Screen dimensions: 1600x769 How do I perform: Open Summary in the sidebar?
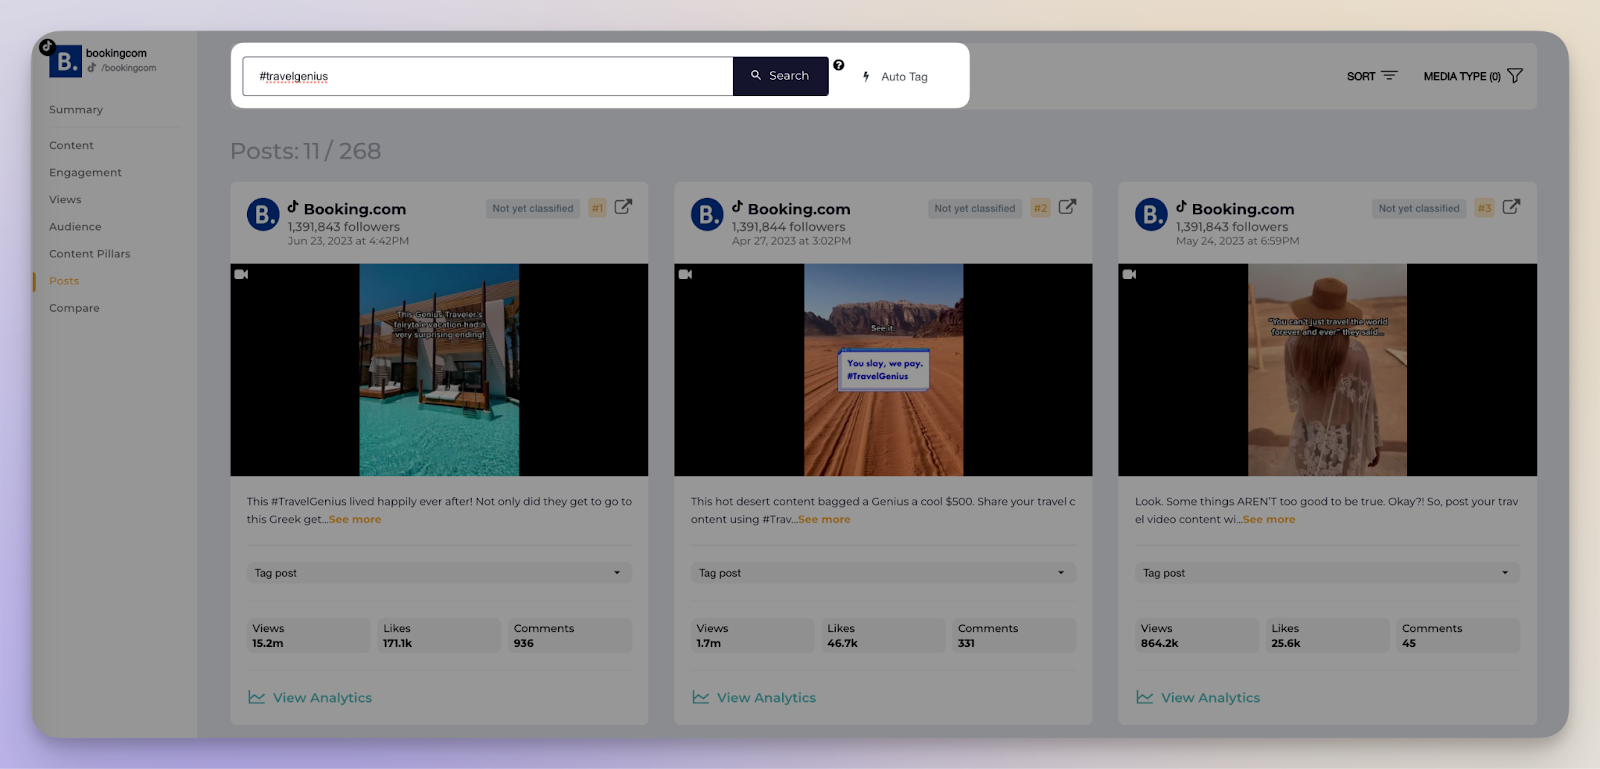coord(76,110)
